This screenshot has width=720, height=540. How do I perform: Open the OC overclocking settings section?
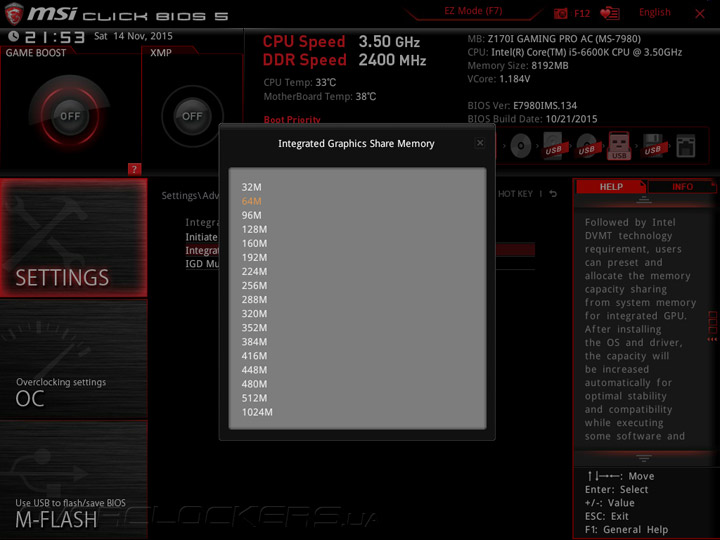[73, 360]
